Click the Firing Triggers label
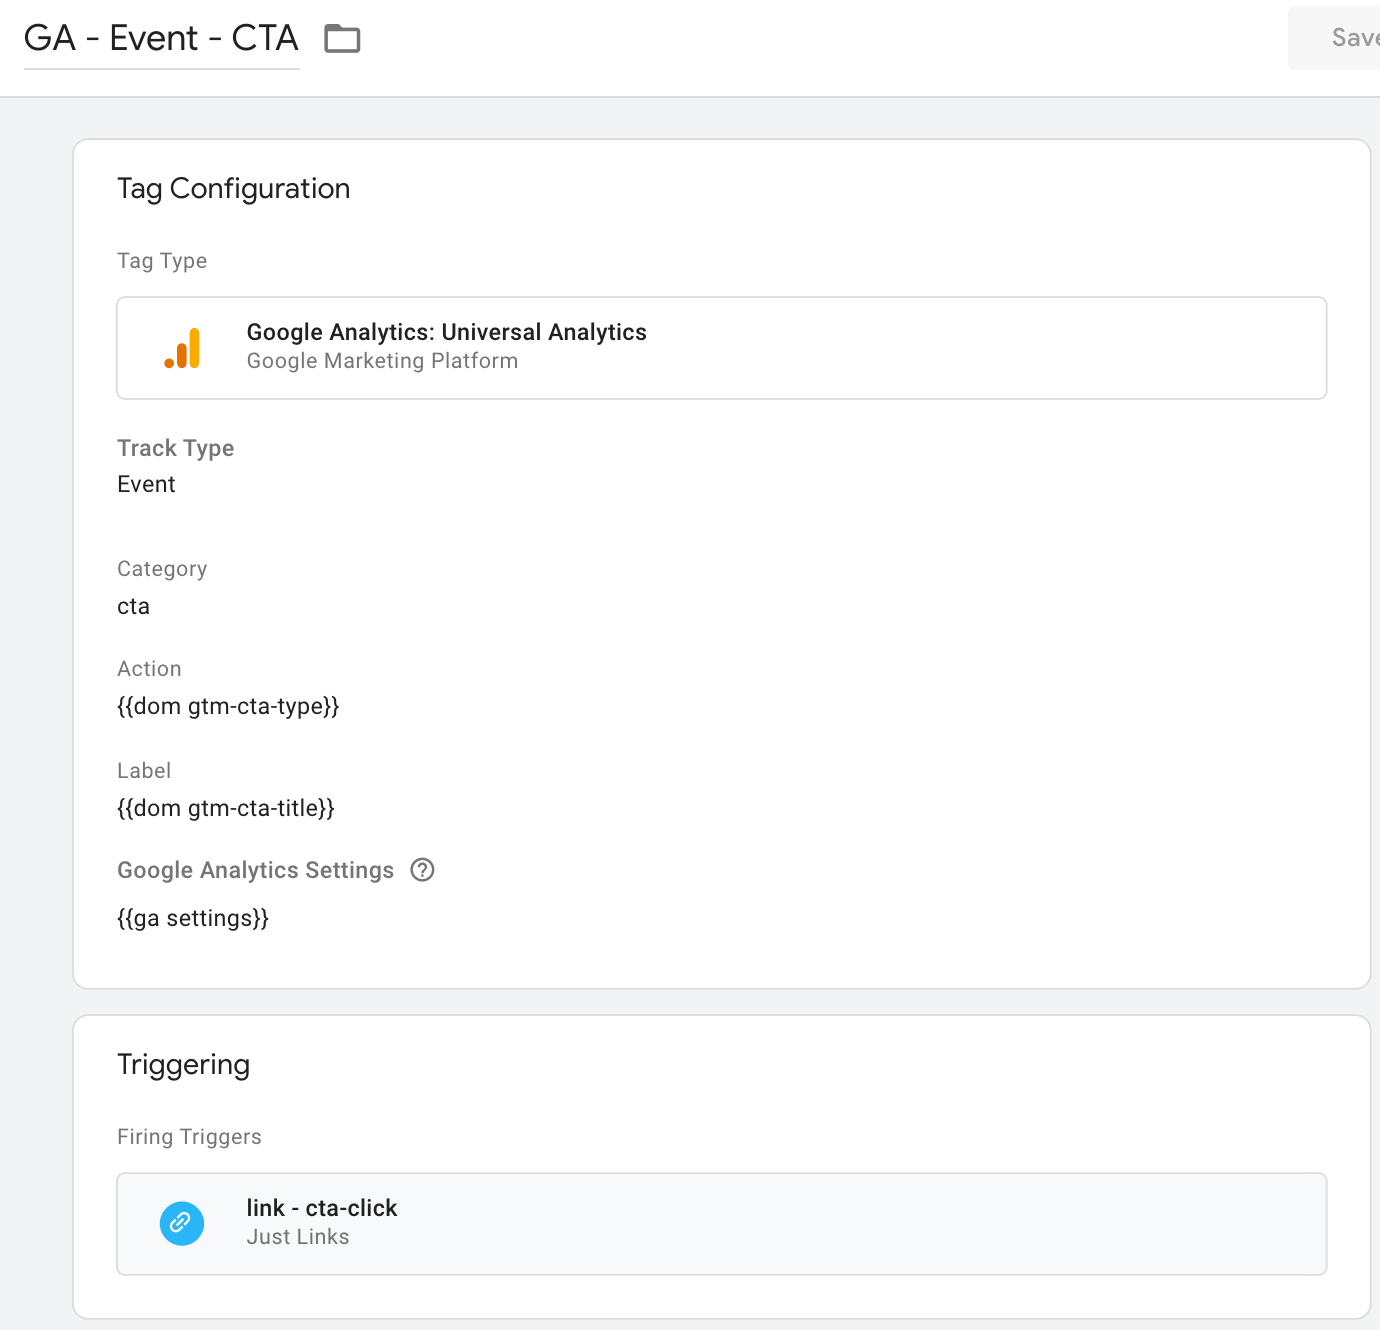 [x=189, y=1137]
